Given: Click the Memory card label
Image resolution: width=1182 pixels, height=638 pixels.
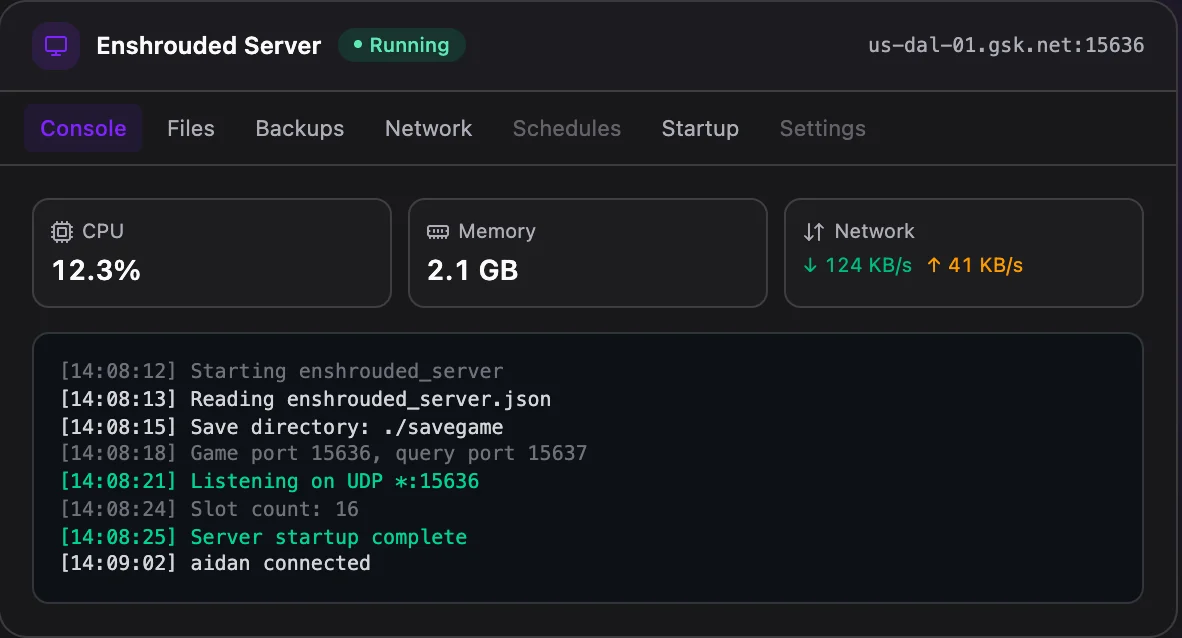Looking at the screenshot, I should point(497,232).
